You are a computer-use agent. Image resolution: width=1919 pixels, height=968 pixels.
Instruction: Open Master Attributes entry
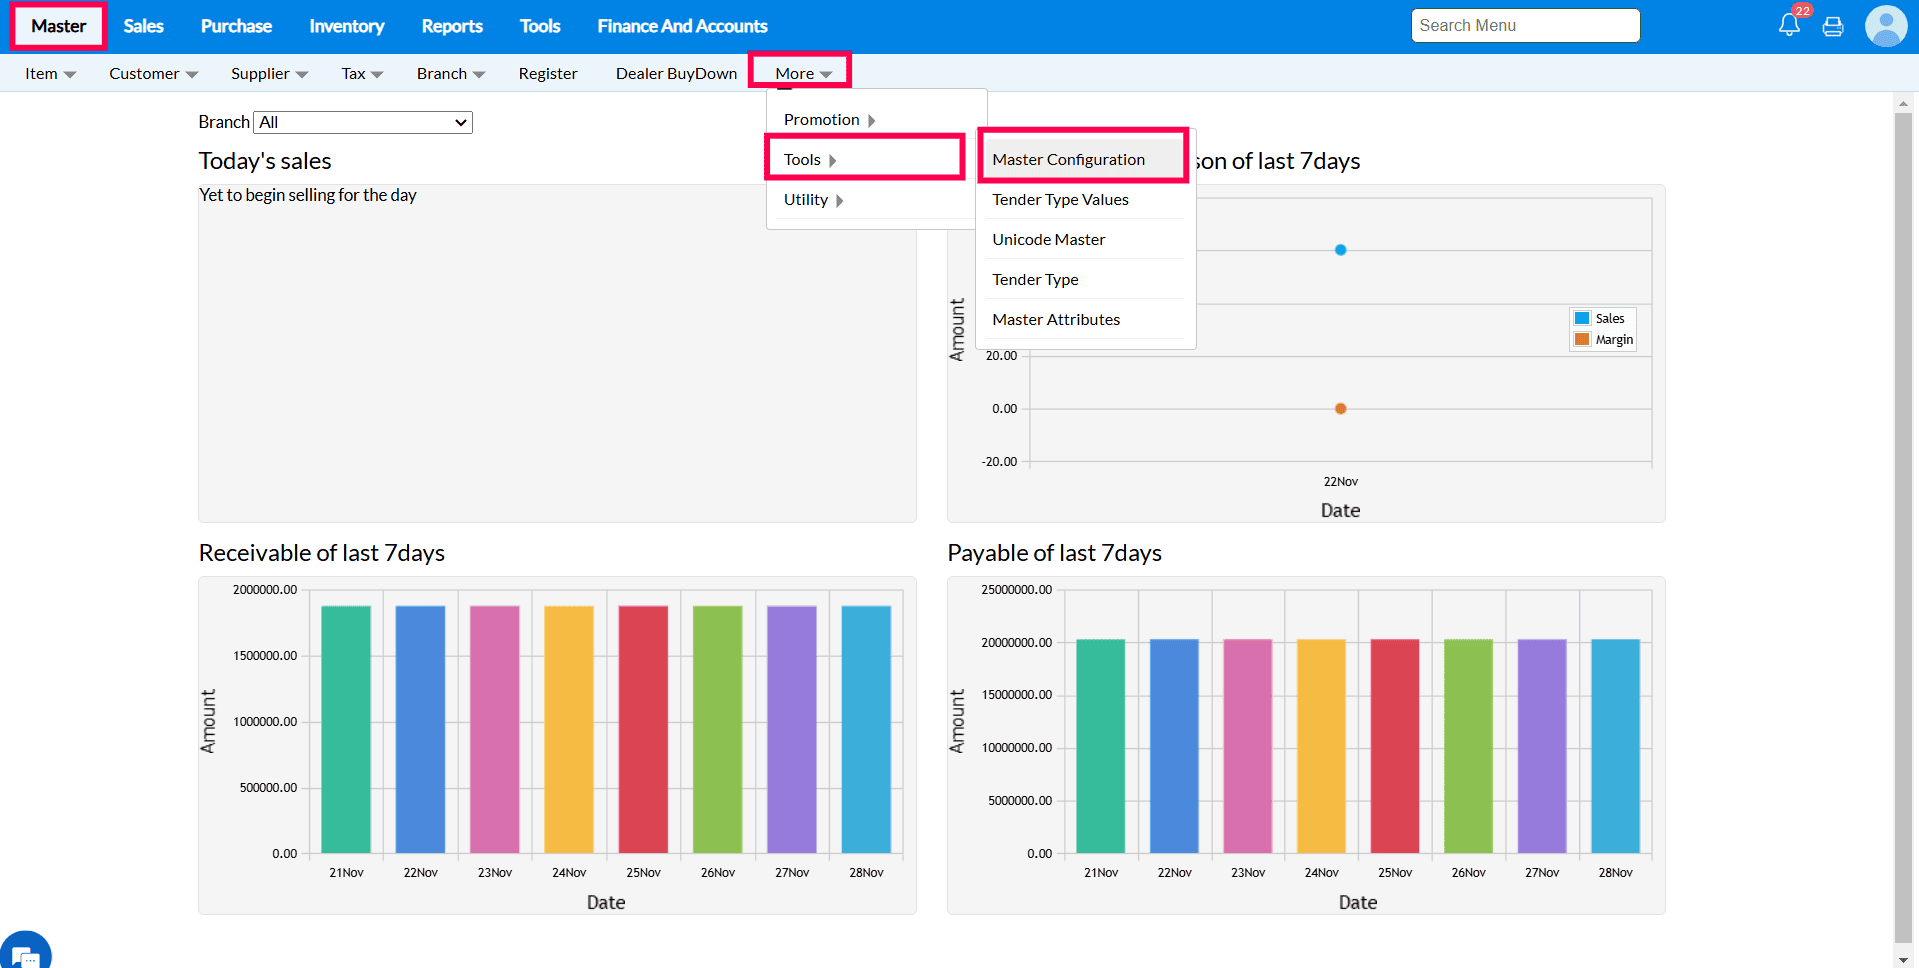[x=1056, y=320]
